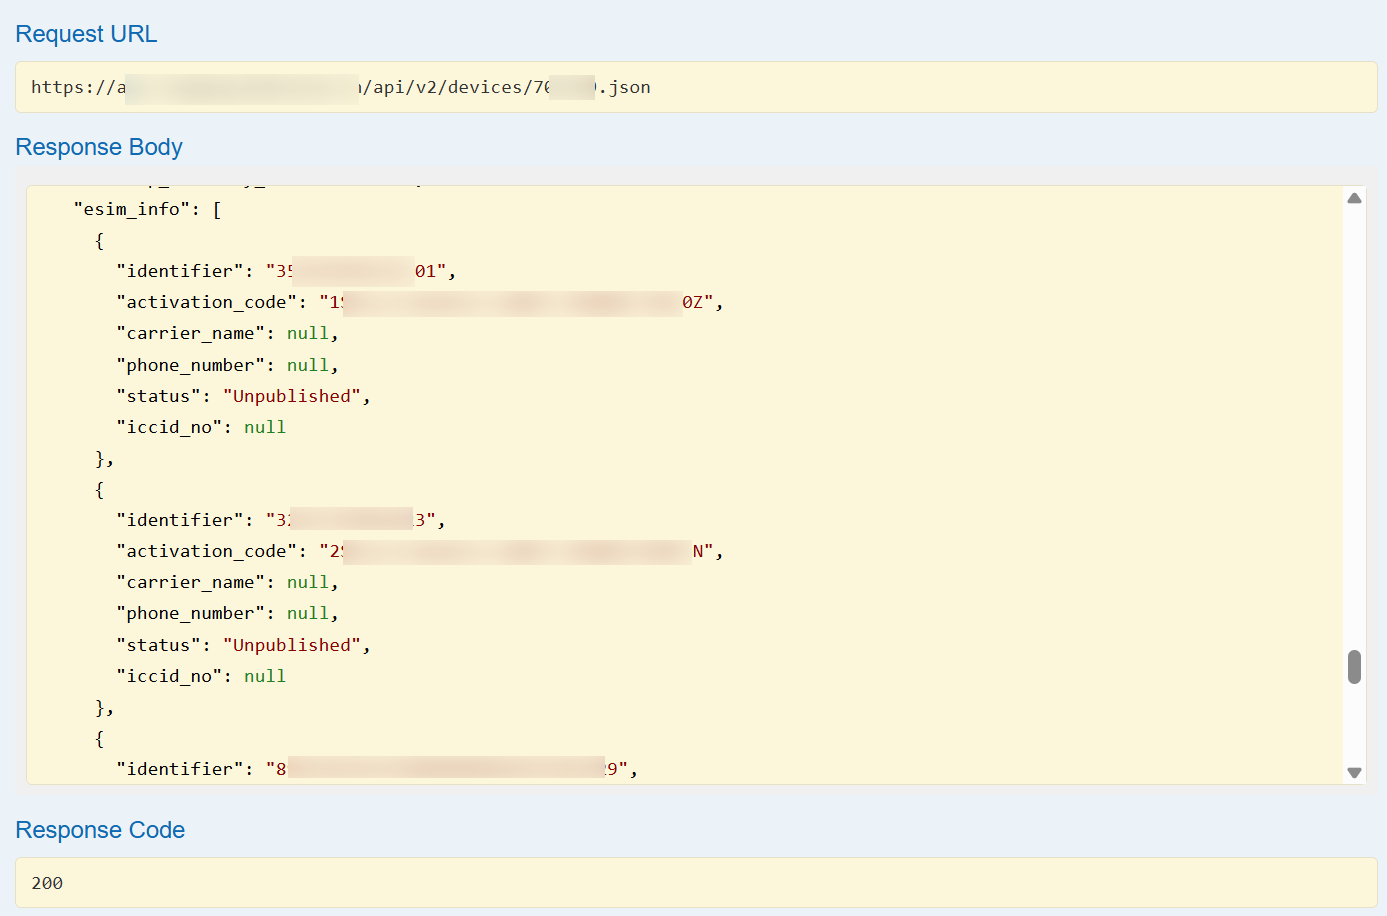Click the Request URL heading
Image resolution: width=1387 pixels, height=916 pixels.
[x=86, y=34]
